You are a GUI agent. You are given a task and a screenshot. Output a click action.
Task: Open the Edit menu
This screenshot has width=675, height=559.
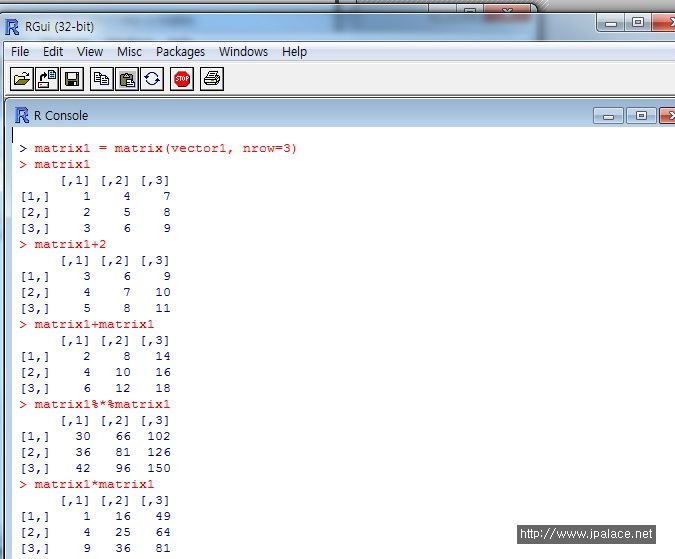(53, 52)
